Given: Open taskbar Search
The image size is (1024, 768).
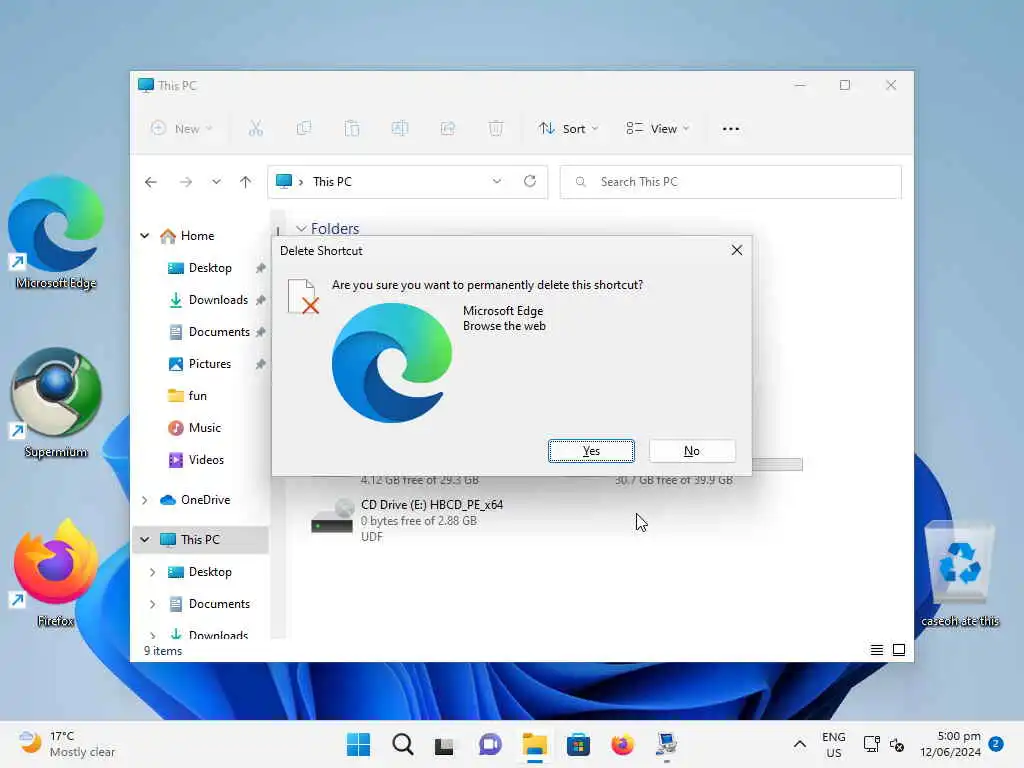Looking at the screenshot, I should [x=403, y=744].
